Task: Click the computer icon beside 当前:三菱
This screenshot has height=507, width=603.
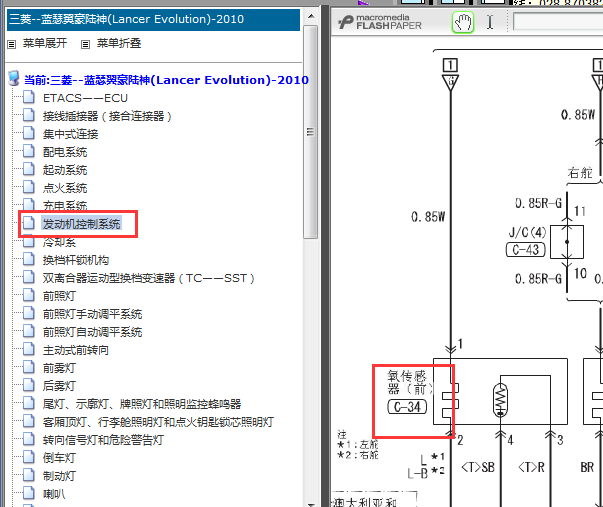Action: [x=14, y=78]
